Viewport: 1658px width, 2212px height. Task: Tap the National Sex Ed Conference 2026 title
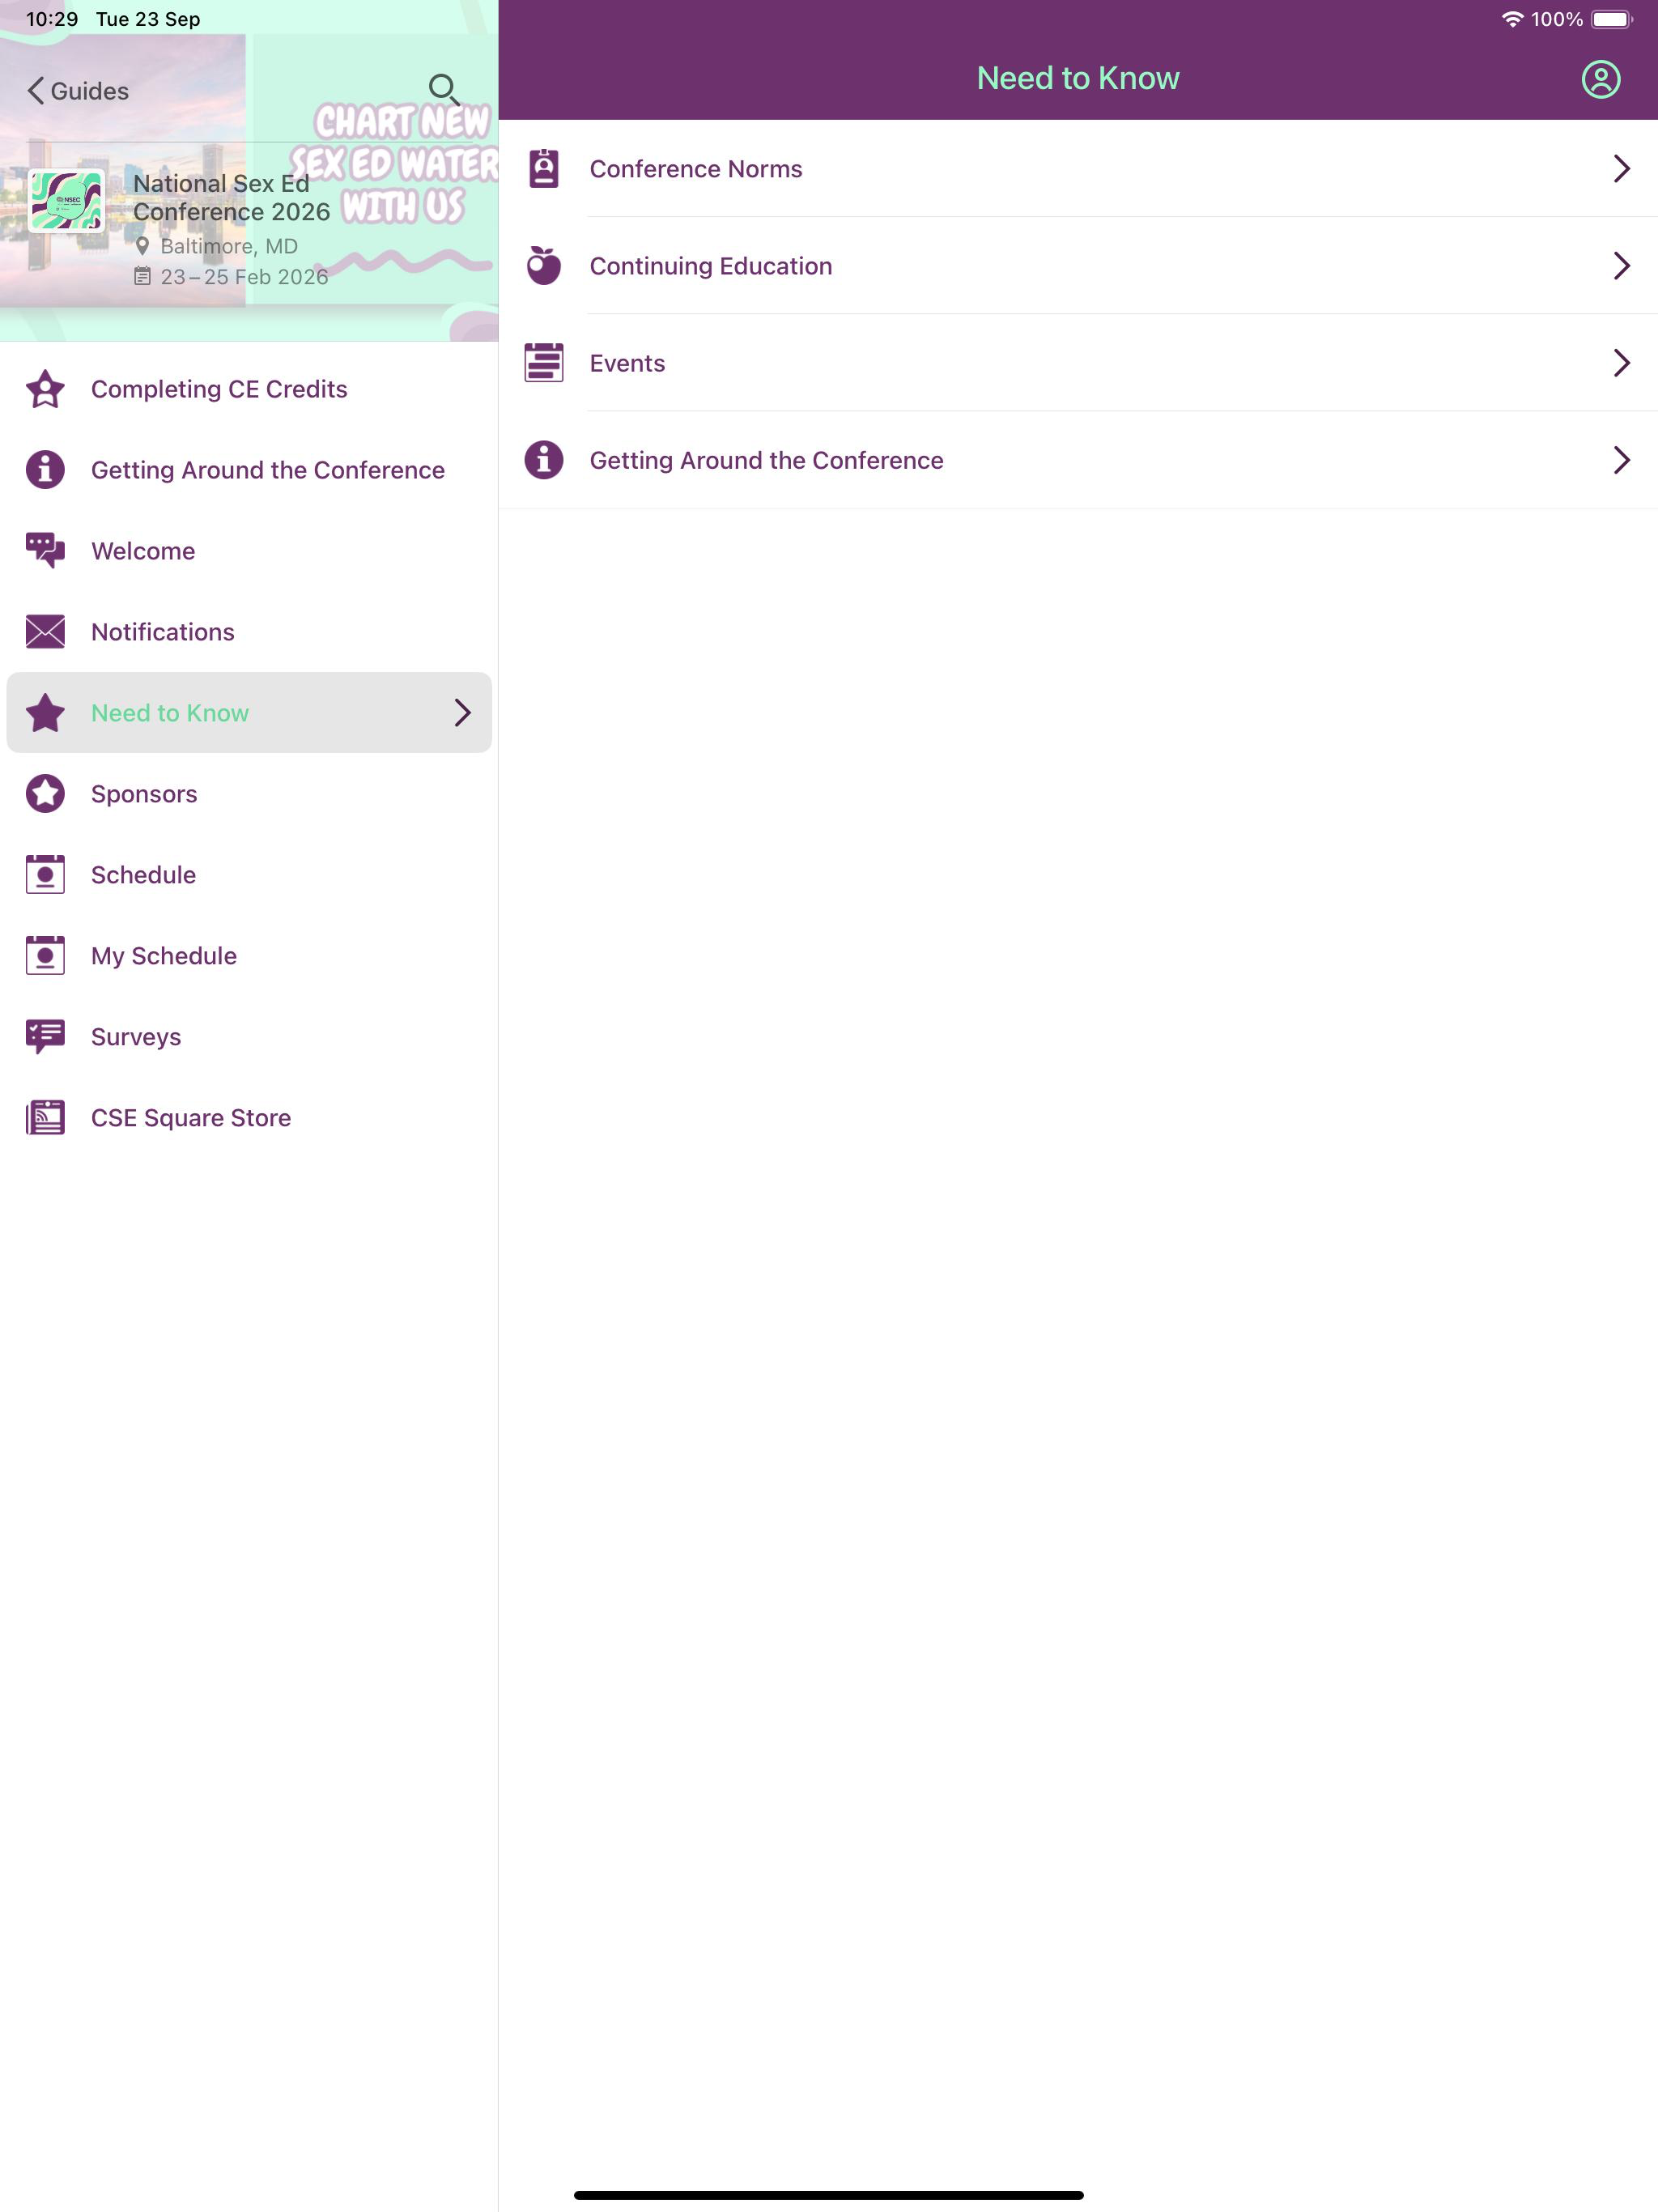231,198
